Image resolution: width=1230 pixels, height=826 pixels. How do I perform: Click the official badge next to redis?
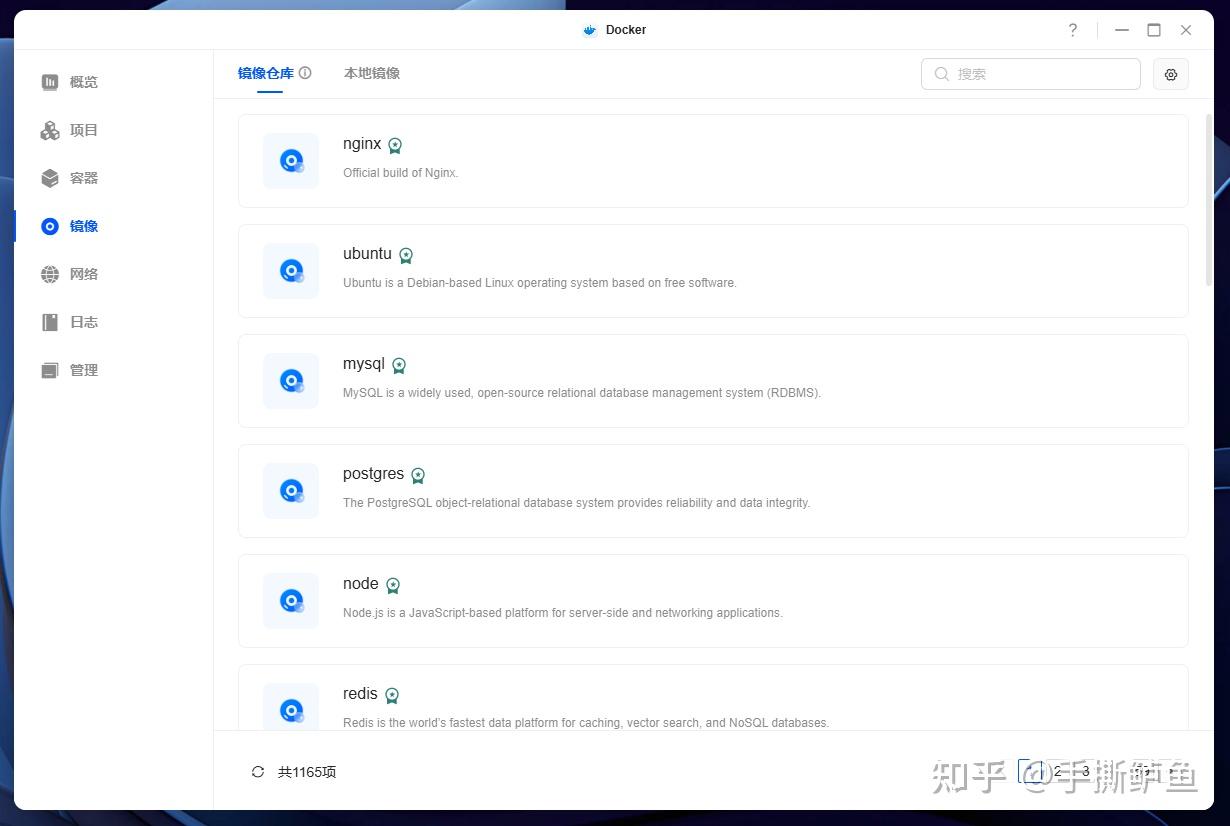[392, 696]
